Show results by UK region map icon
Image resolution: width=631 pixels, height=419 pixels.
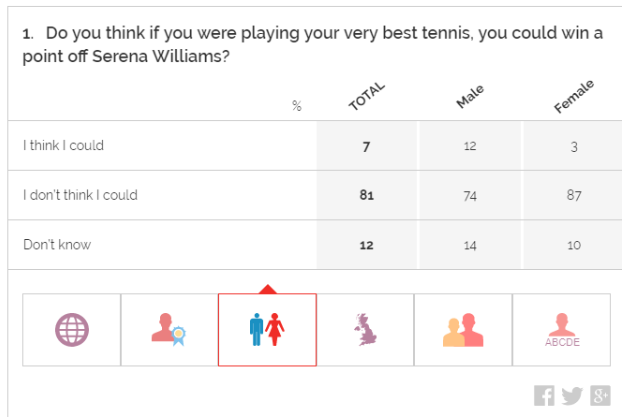(365, 330)
